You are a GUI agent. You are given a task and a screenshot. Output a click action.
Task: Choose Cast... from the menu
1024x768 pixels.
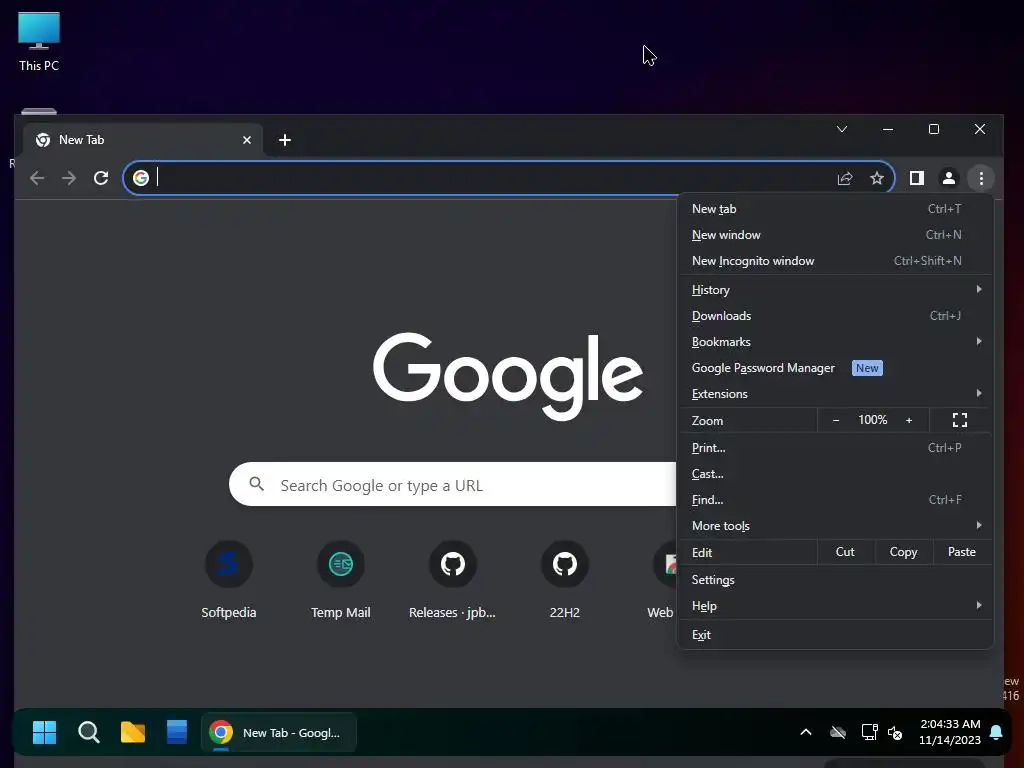click(x=835, y=474)
